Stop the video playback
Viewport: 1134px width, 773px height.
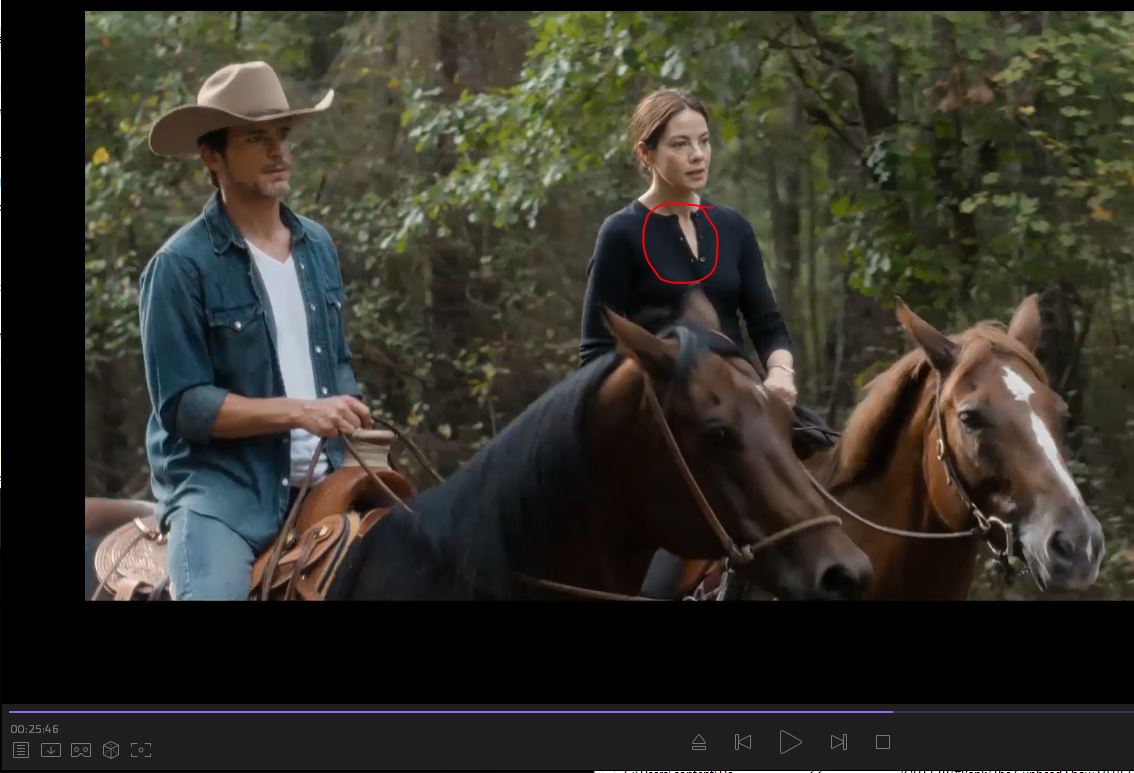[x=882, y=742]
